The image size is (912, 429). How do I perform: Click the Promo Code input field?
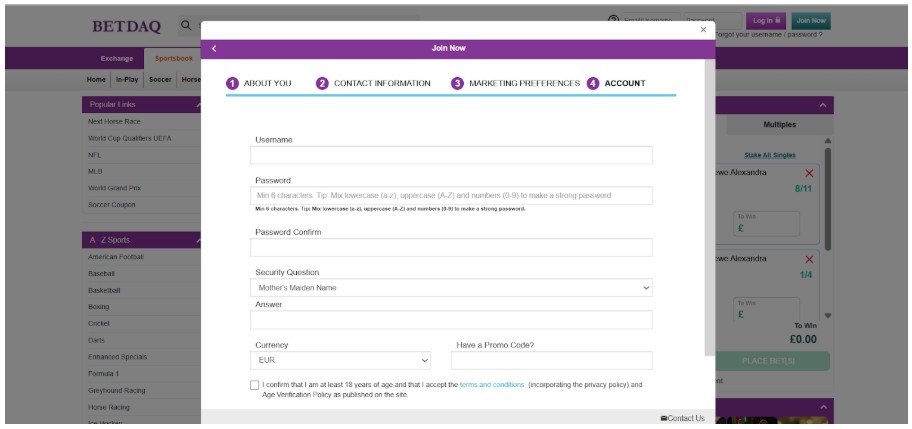click(x=551, y=360)
